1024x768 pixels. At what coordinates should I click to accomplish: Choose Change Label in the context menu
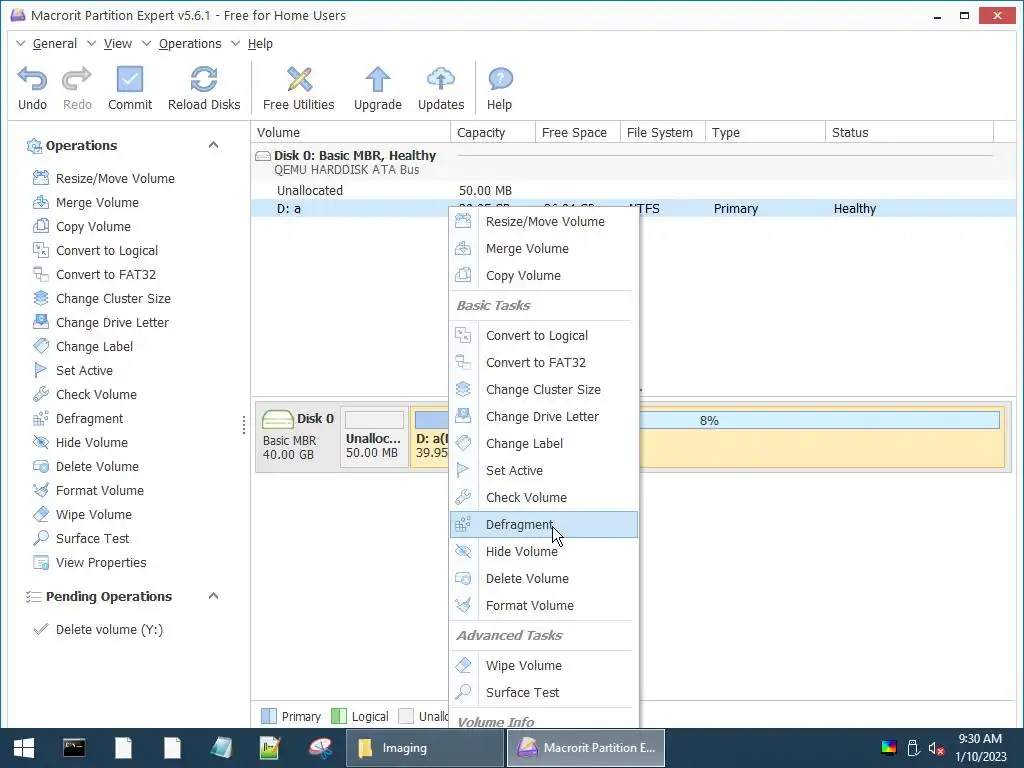pos(543,443)
